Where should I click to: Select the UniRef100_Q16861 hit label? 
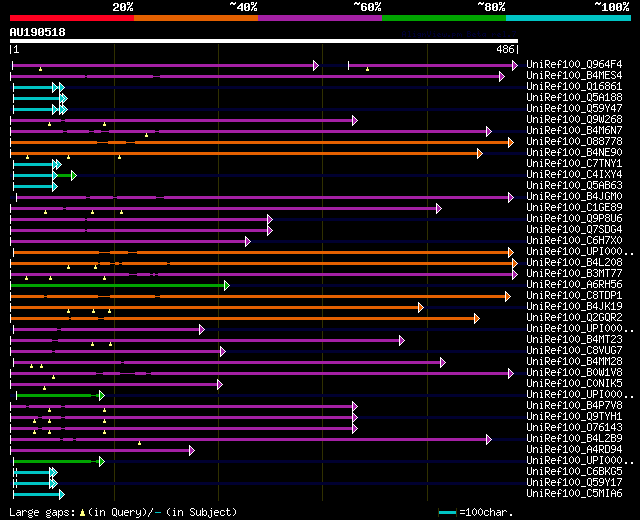pyautogui.click(x=574, y=87)
